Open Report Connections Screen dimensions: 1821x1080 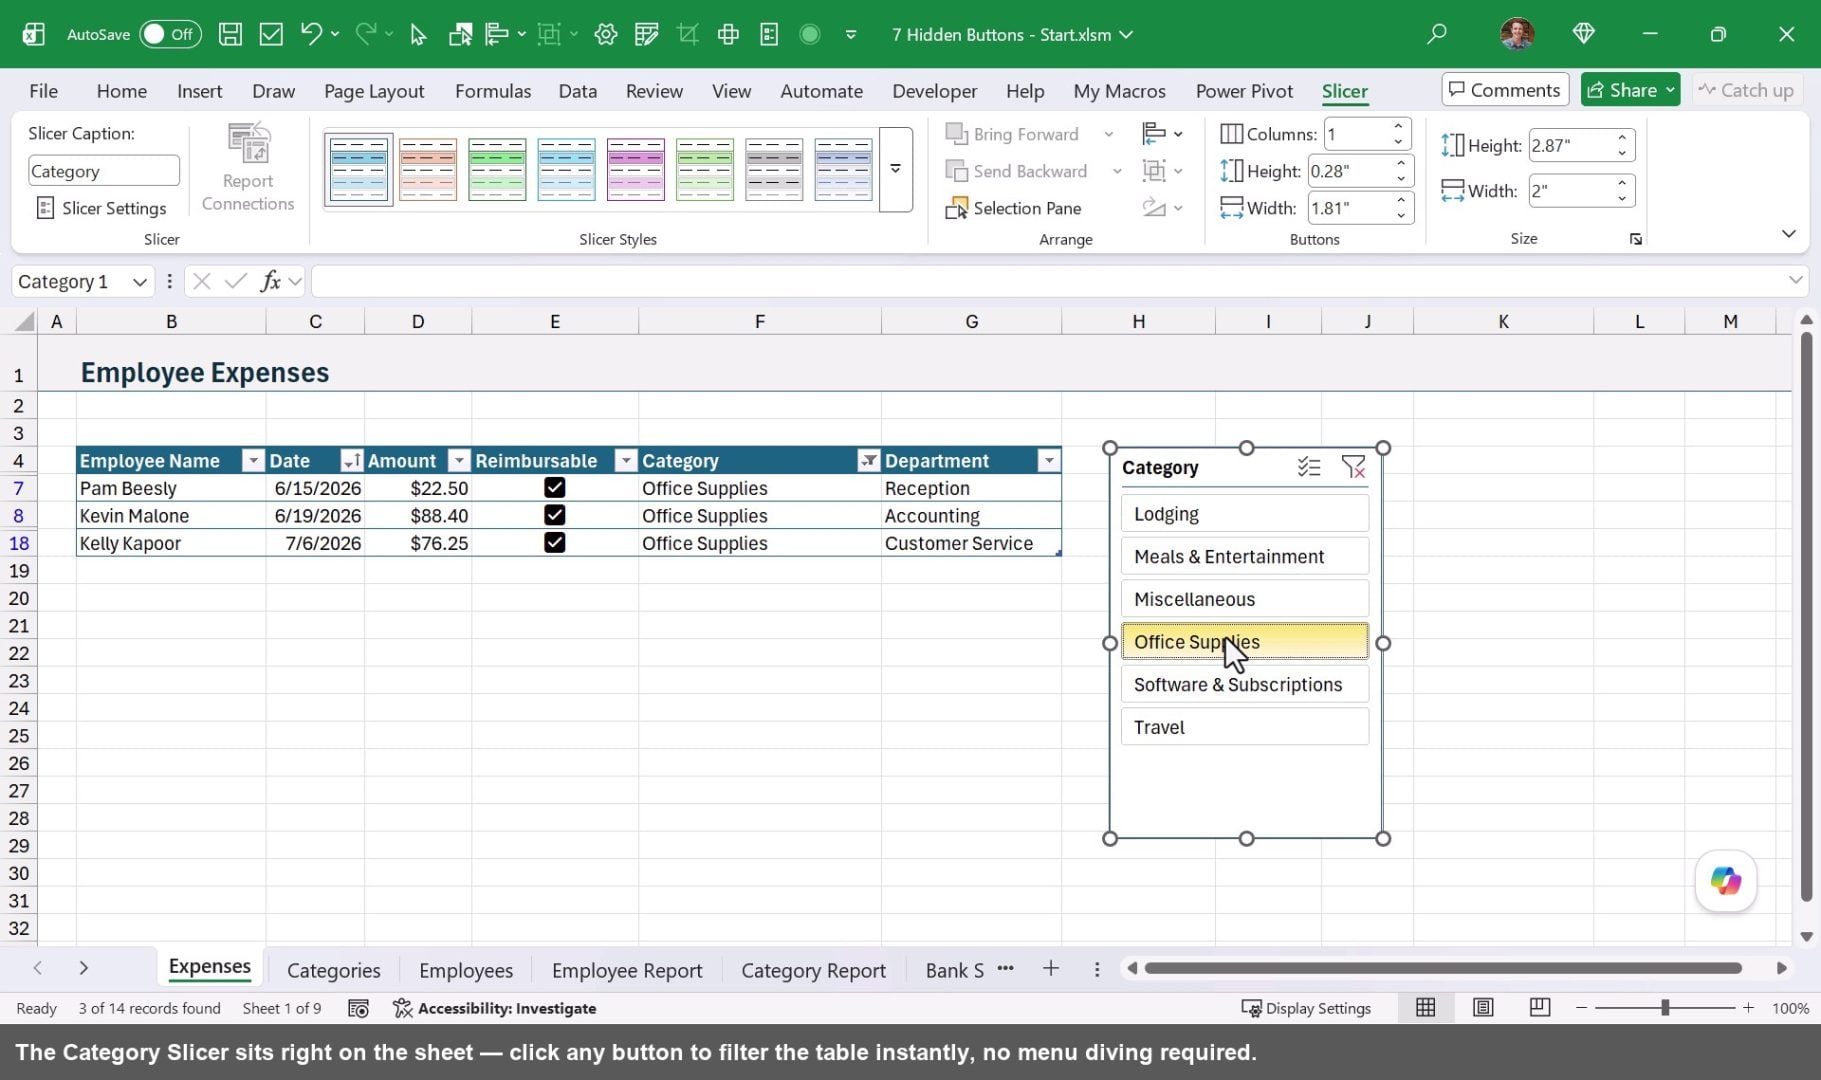[x=248, y=167]
